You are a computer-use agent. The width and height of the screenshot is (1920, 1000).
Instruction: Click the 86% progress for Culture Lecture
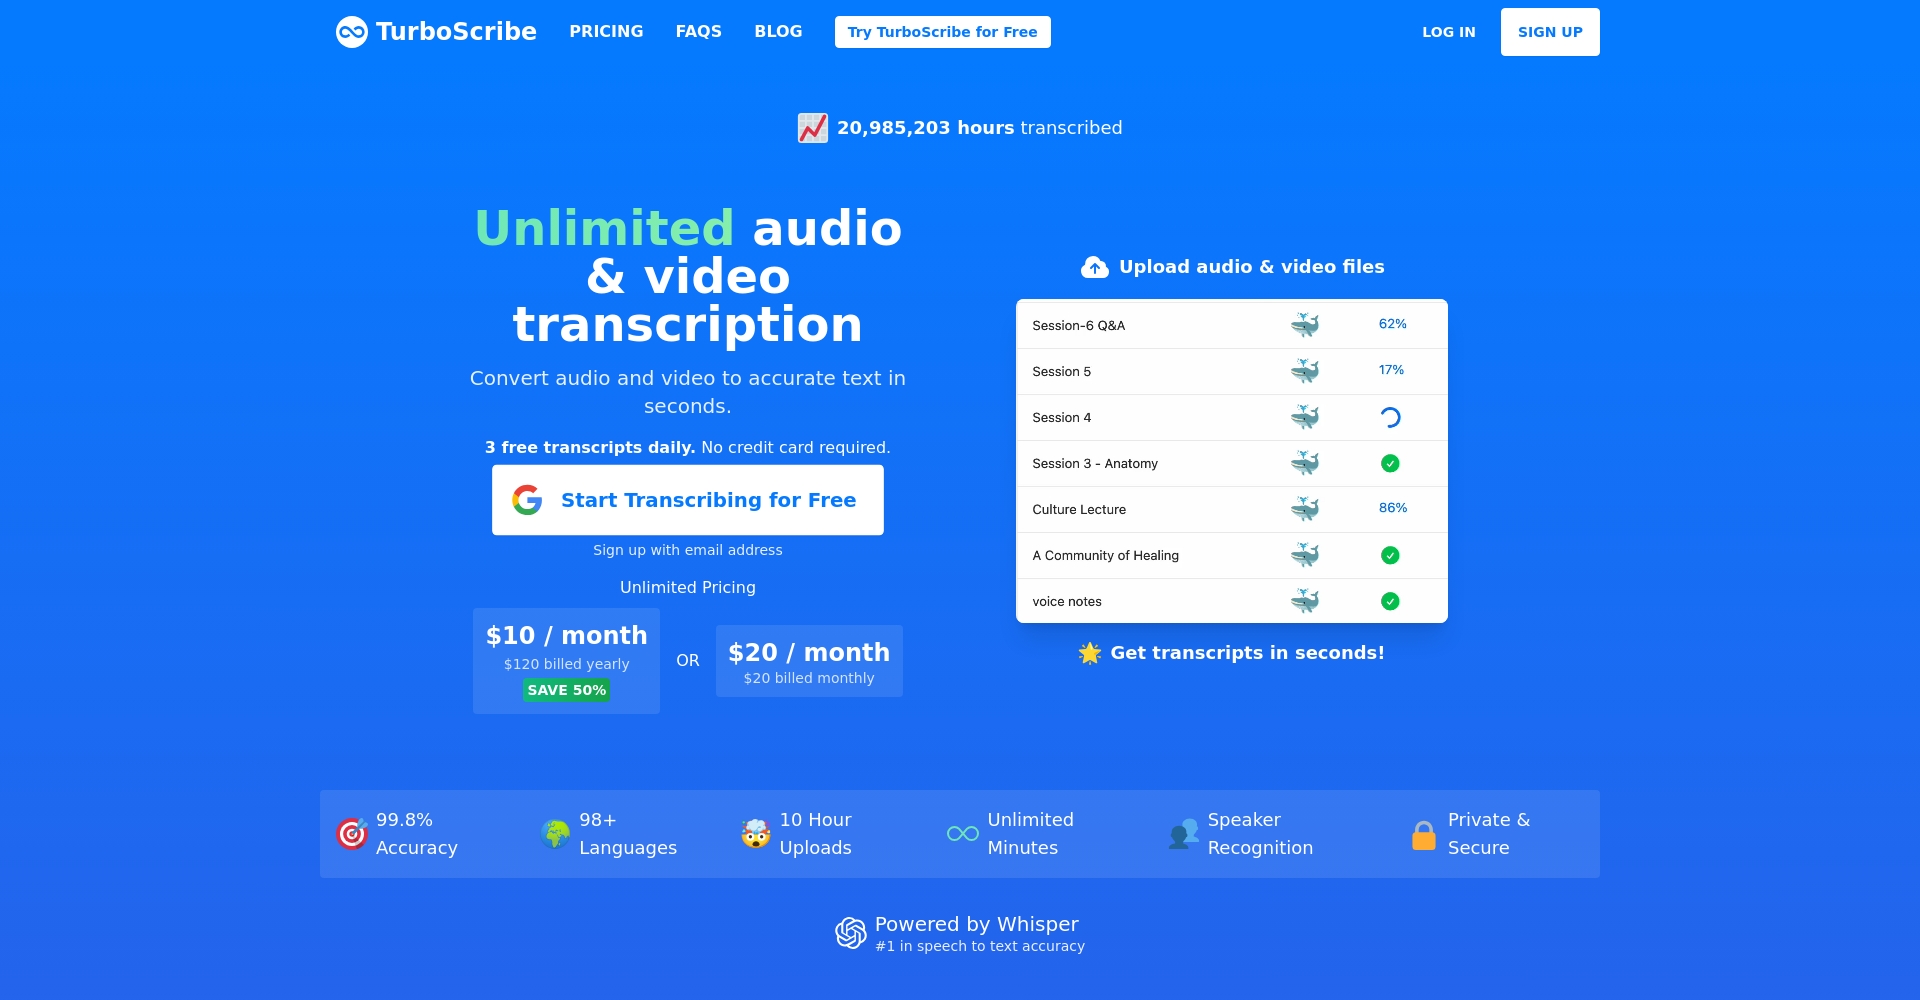pos(1392,508)
